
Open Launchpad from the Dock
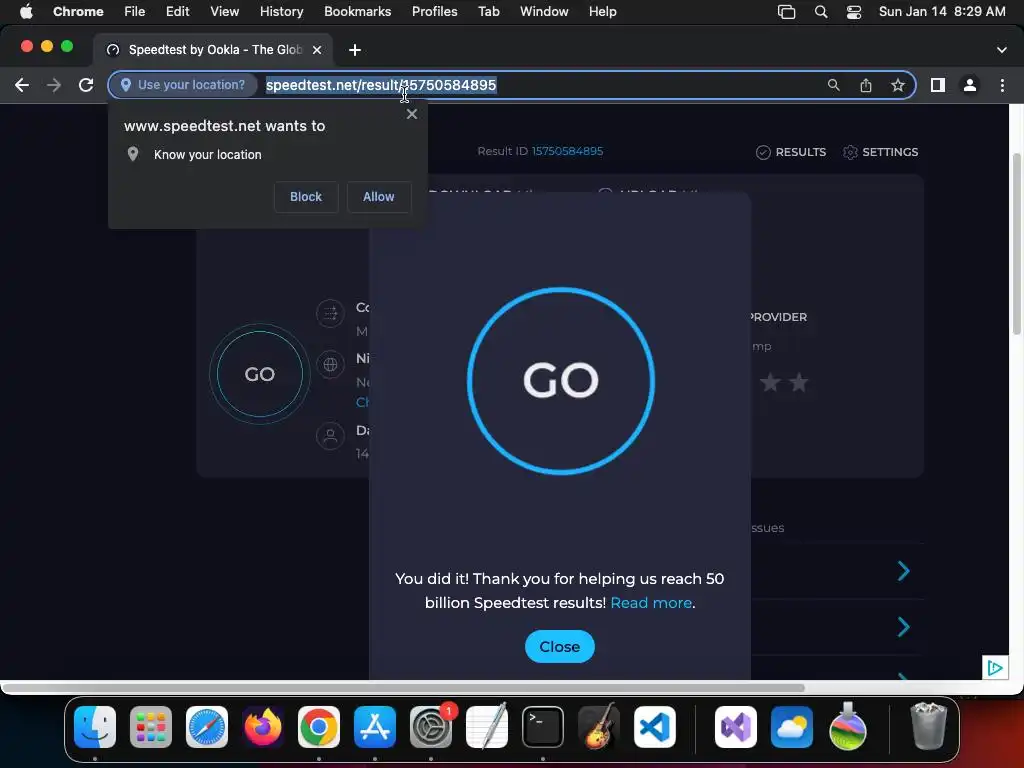tap(151, 727)
